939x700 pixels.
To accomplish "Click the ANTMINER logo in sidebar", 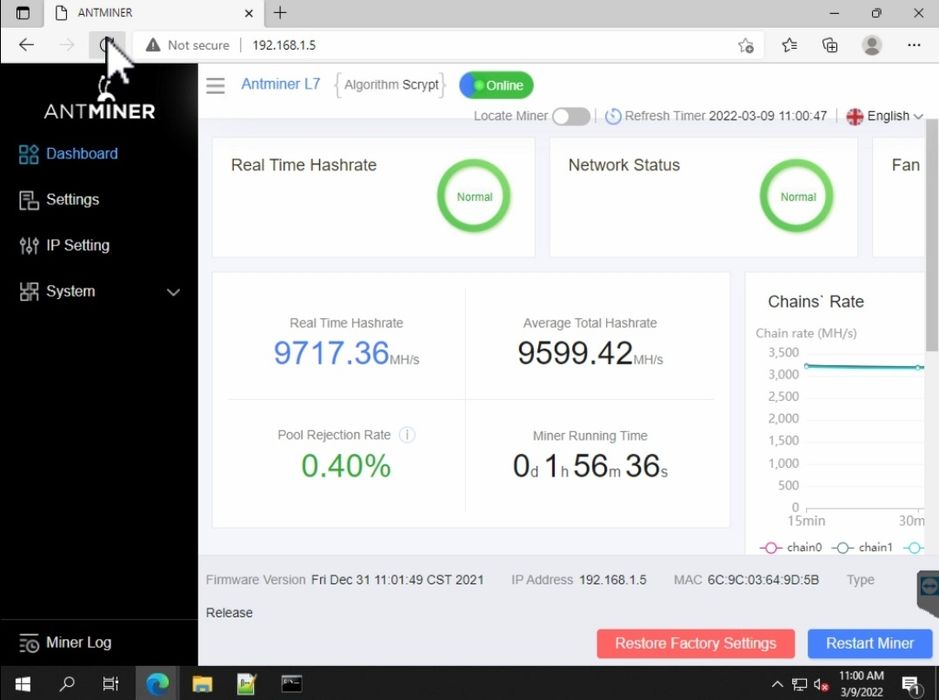I will 100,99.
